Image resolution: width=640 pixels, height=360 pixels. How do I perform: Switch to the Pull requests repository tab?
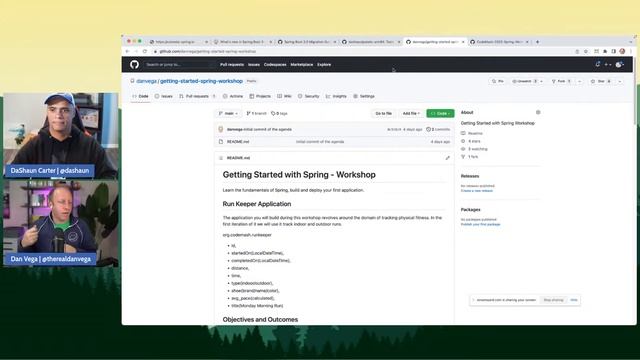click(x=198, y=96)
